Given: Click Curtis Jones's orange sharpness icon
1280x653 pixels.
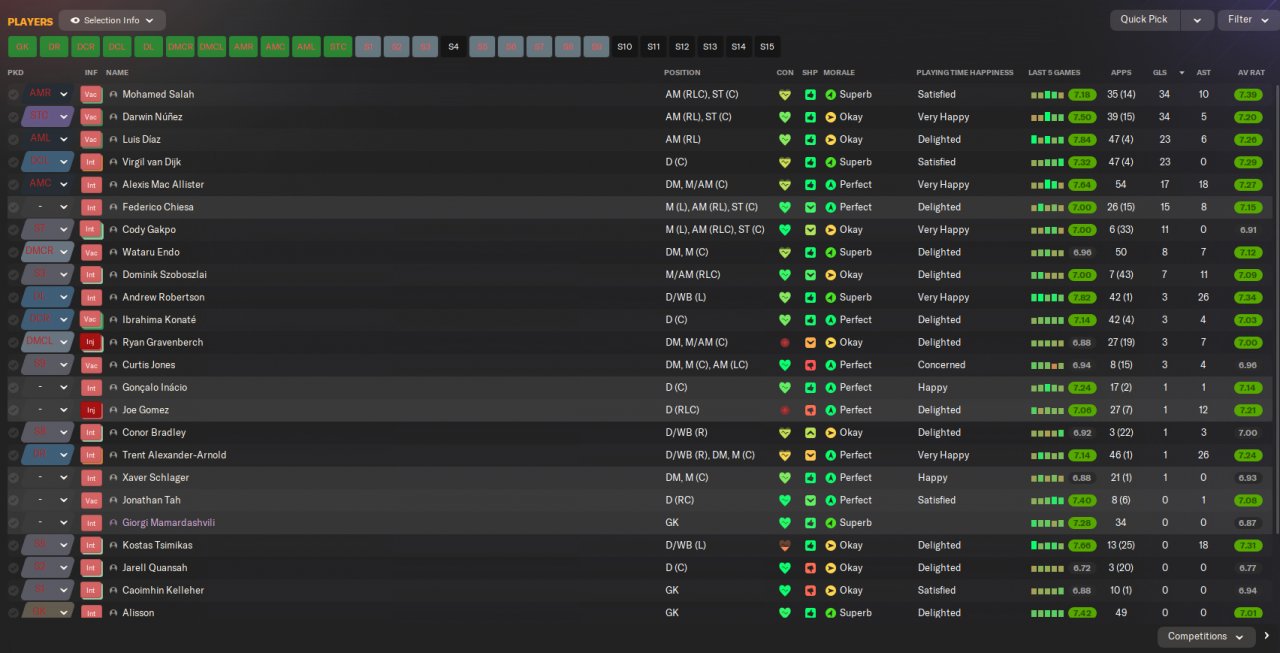Looking at the screenshot, I should tap(809, 365).
